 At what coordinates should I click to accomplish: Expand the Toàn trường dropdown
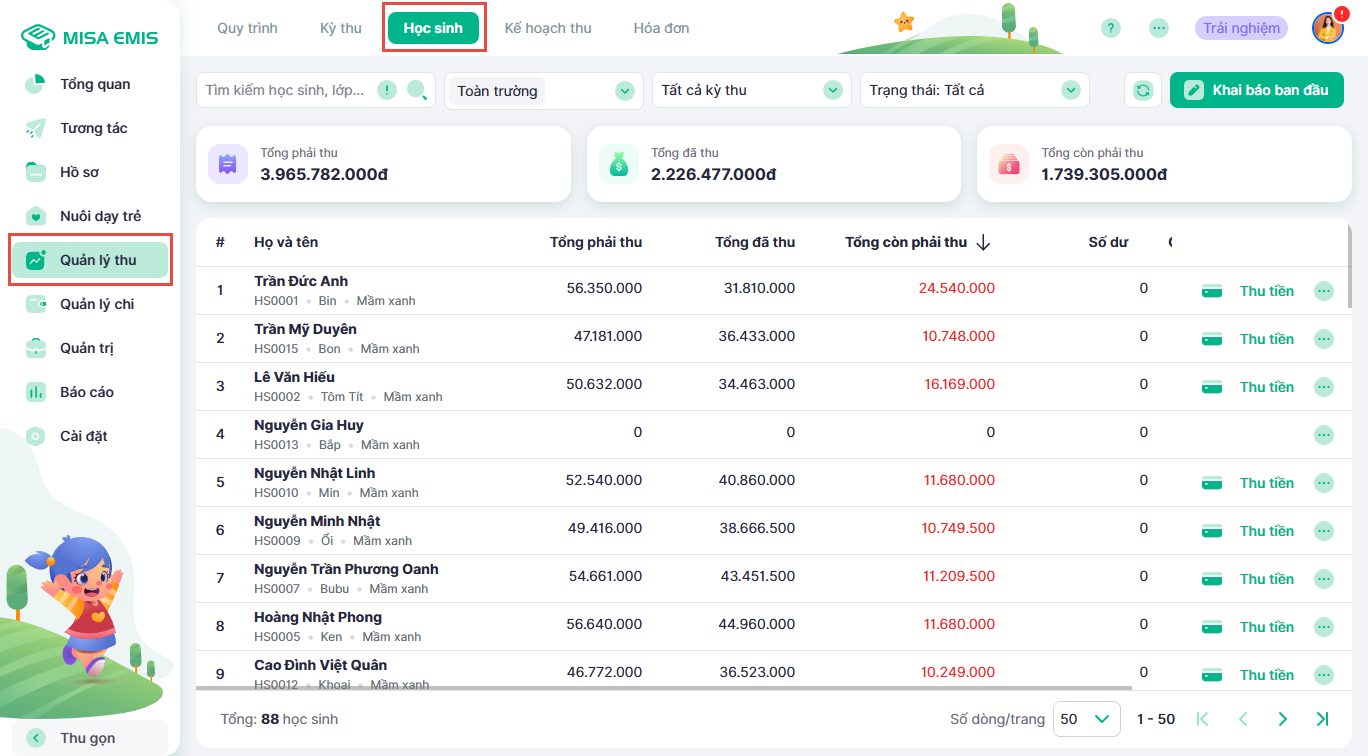pos(624,91)
